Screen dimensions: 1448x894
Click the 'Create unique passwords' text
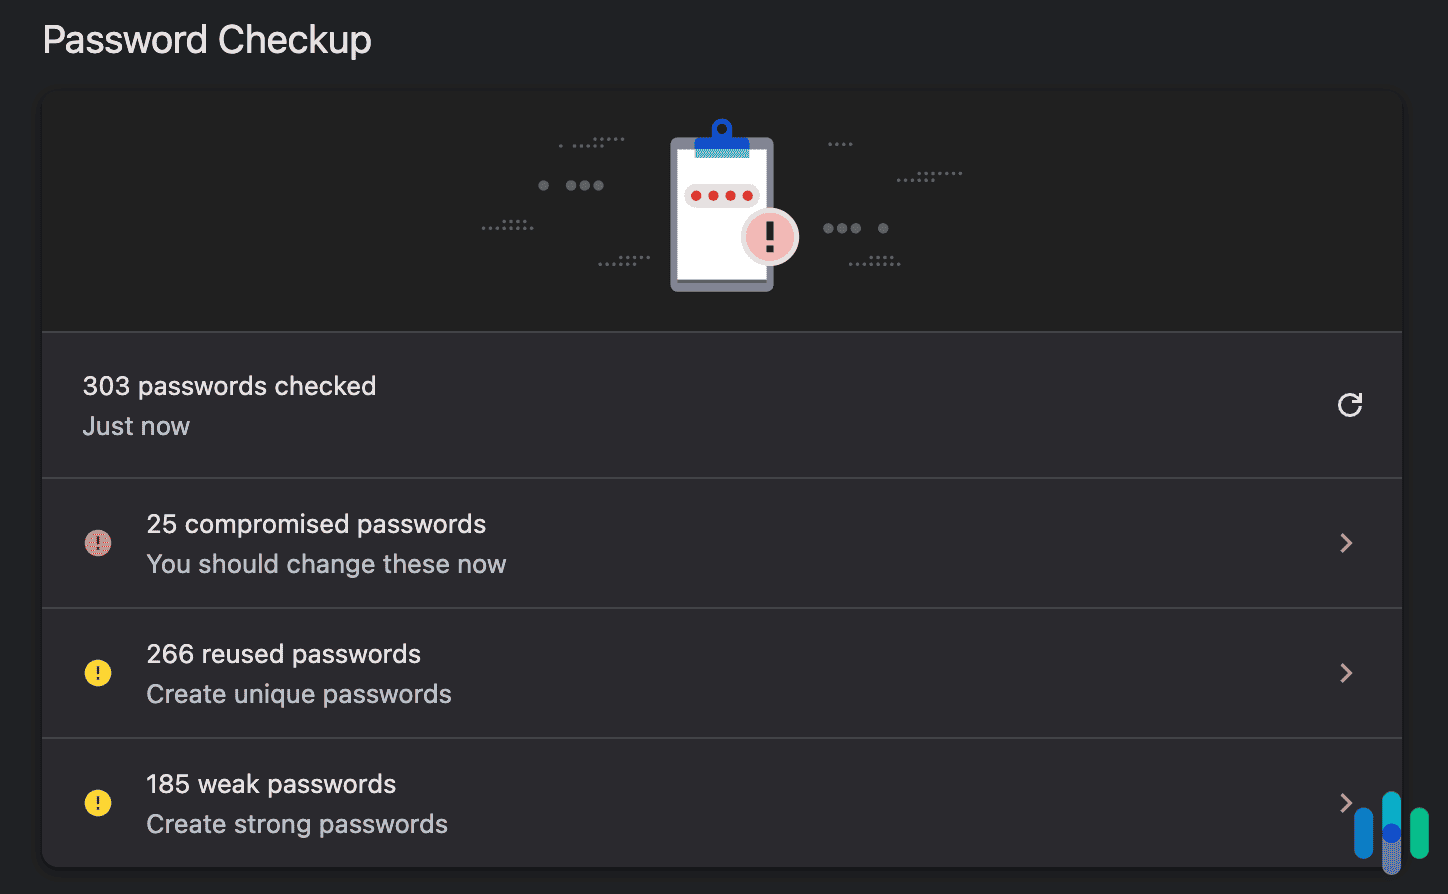click(299, 694)
